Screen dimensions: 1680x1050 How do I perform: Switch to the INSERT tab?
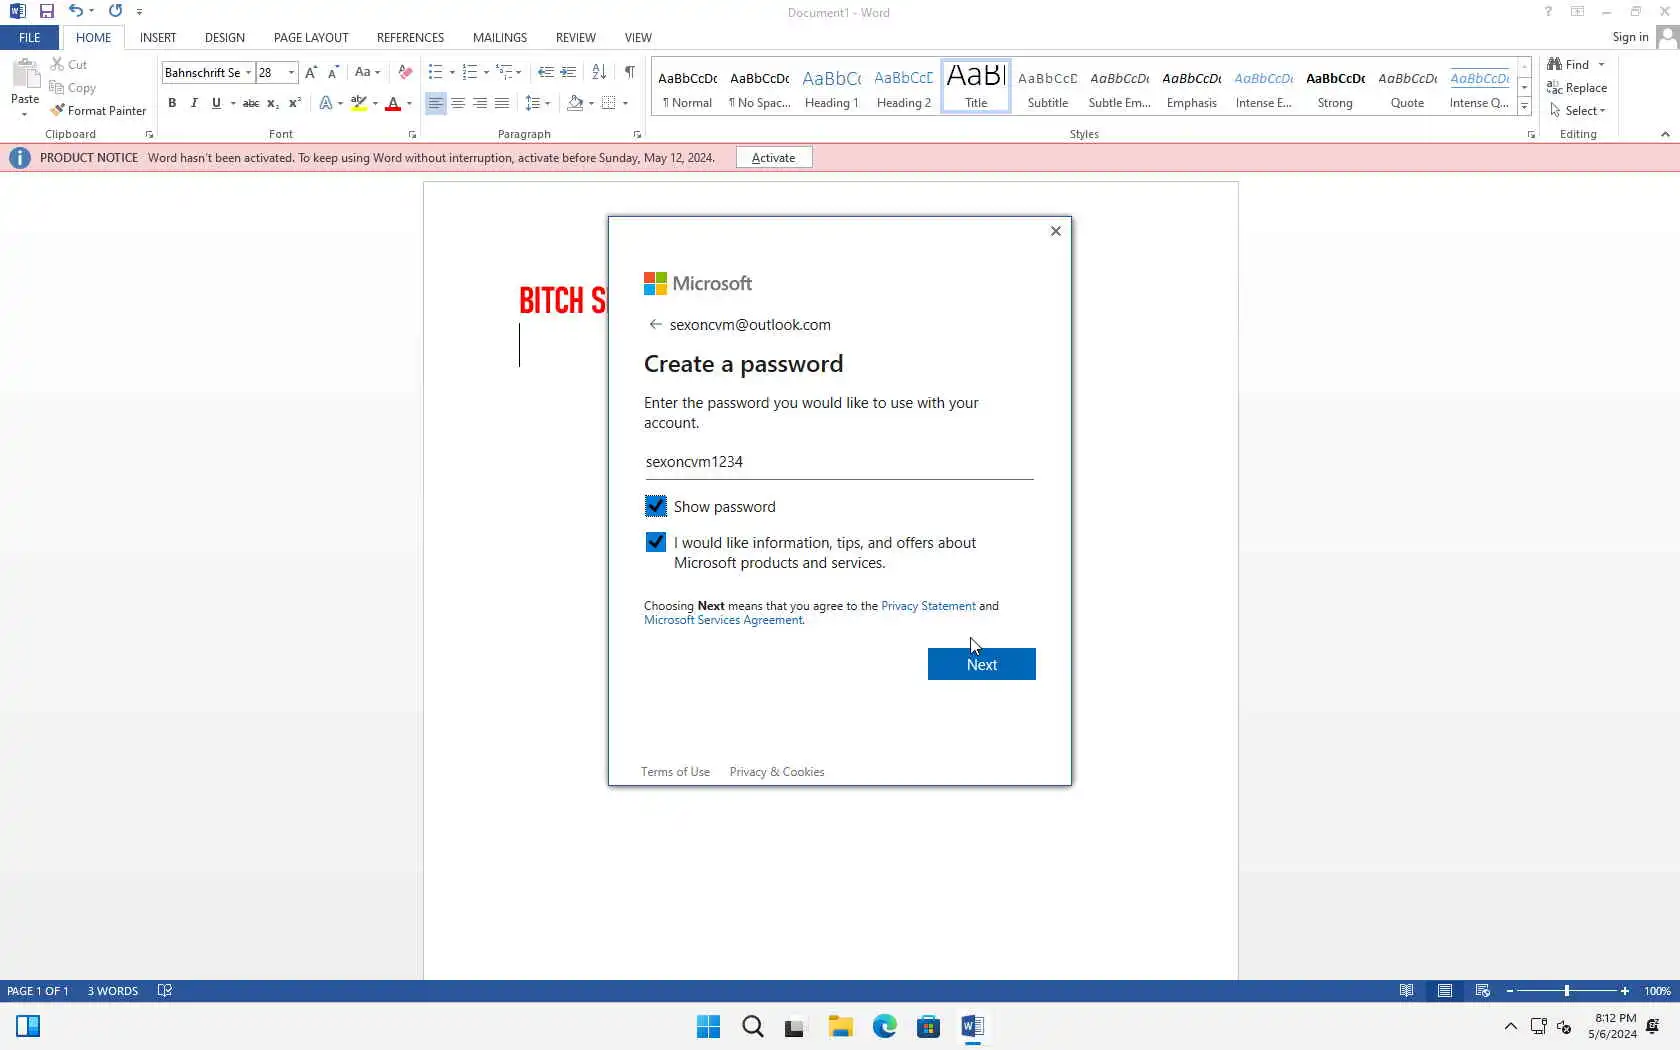(158, 37)
